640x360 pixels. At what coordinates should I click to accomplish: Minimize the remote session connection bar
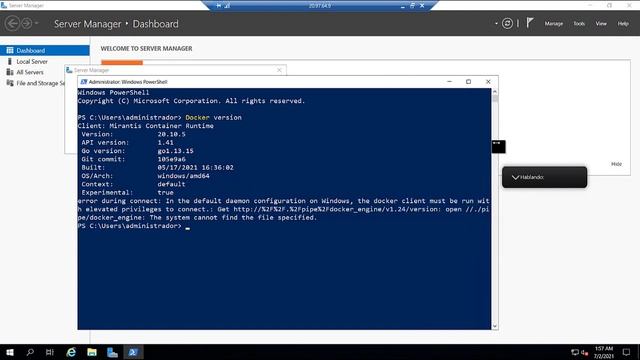click(x=403, y=6)
